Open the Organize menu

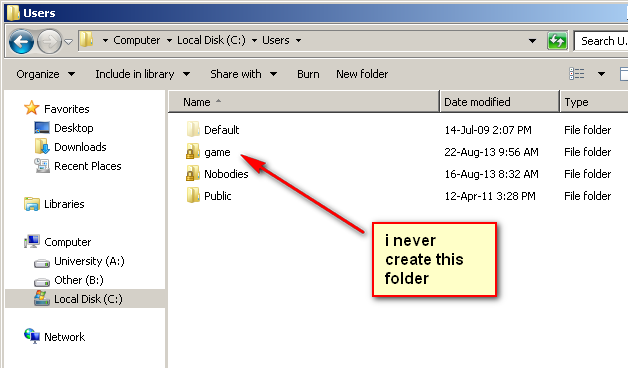[45, 74]
